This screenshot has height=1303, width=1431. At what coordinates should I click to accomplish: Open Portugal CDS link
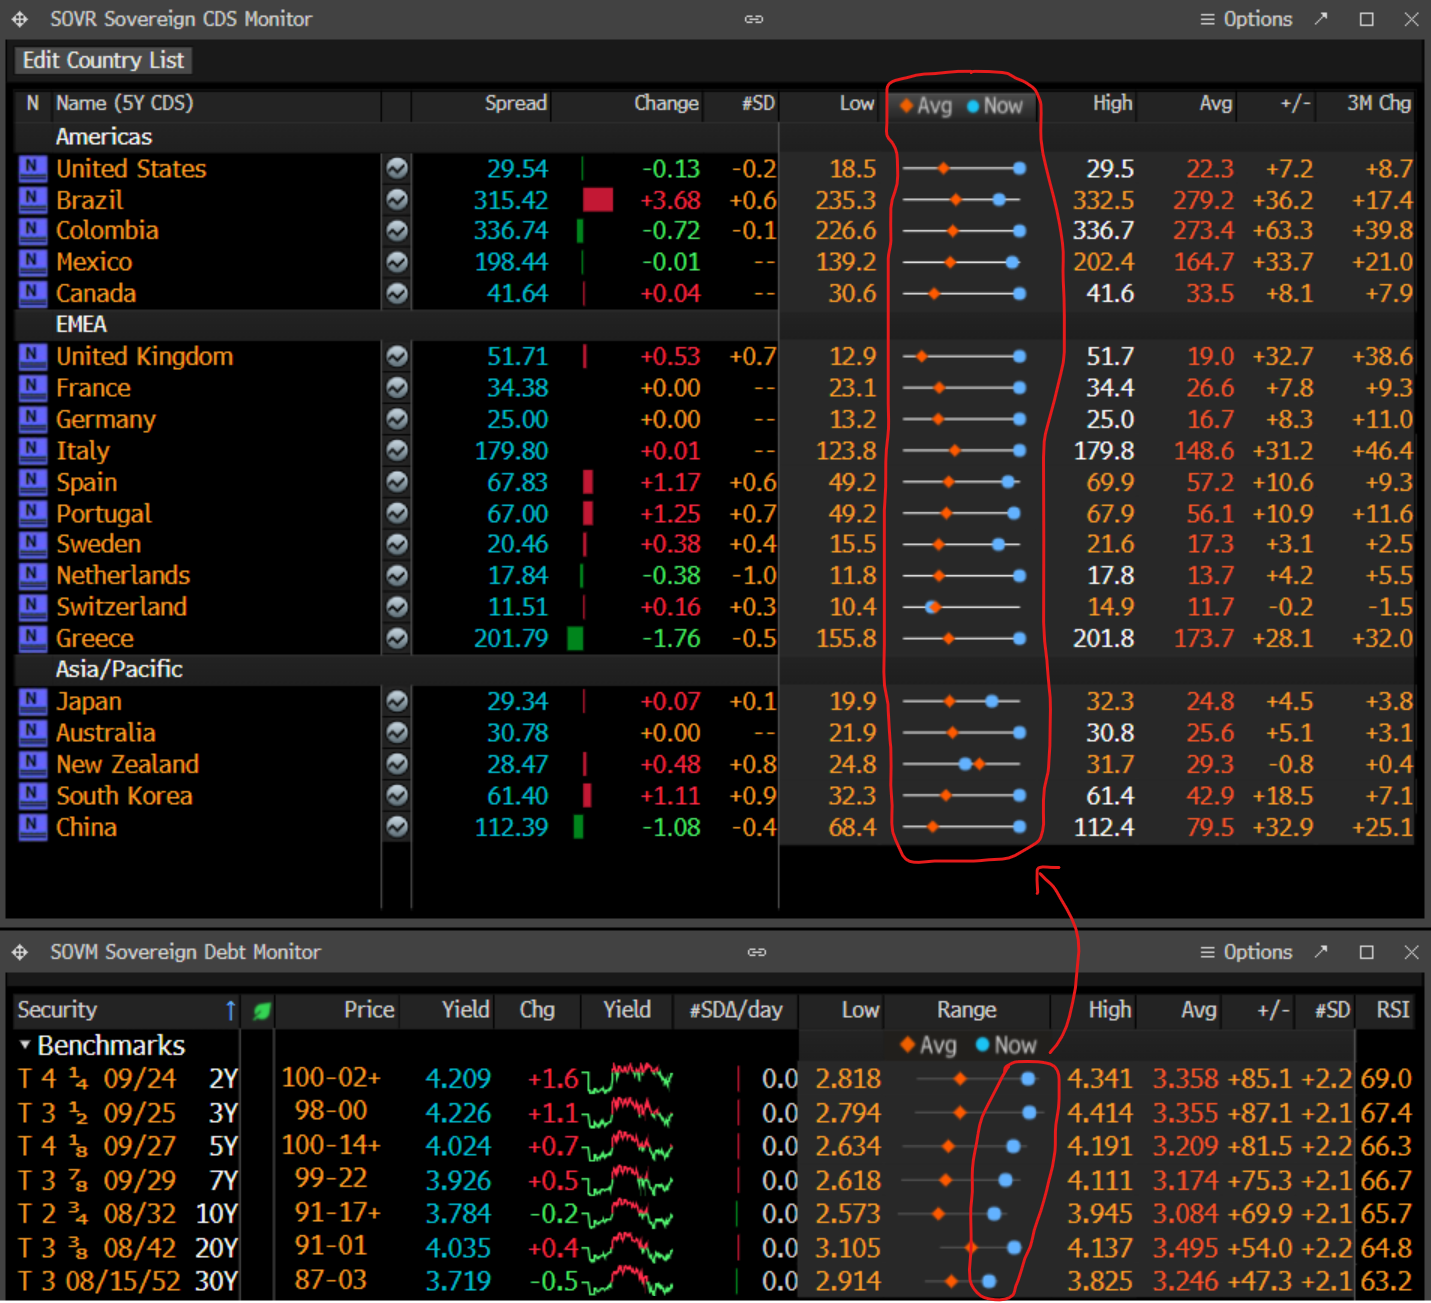point(104,513)
